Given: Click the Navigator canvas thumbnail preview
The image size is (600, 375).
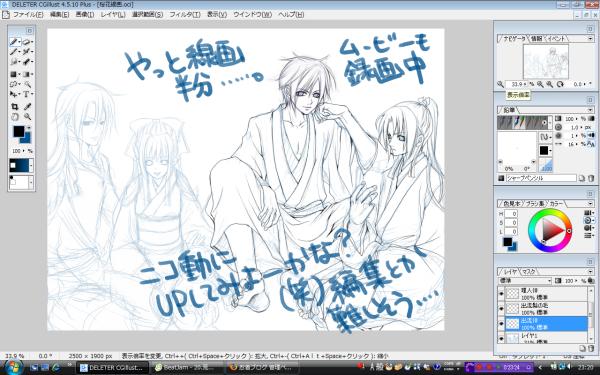Looking at the screenshot, I should coord(546,62).
